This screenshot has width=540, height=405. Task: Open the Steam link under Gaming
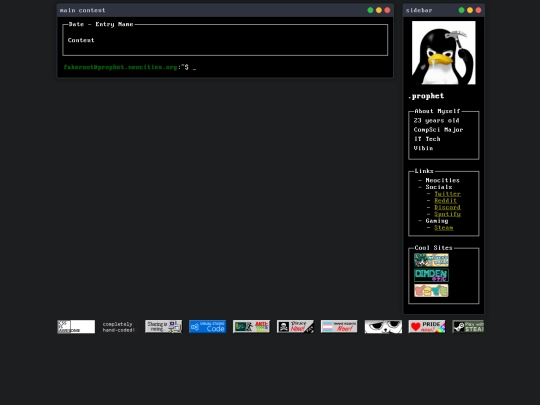tap(444, 228)
